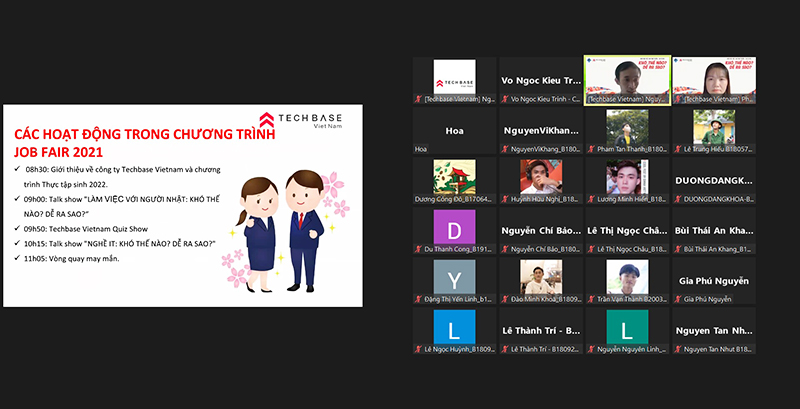The width and height of the screenshot is (800, 409).
Task: Select the Hoa participant tile
Action: coord(454,131)
